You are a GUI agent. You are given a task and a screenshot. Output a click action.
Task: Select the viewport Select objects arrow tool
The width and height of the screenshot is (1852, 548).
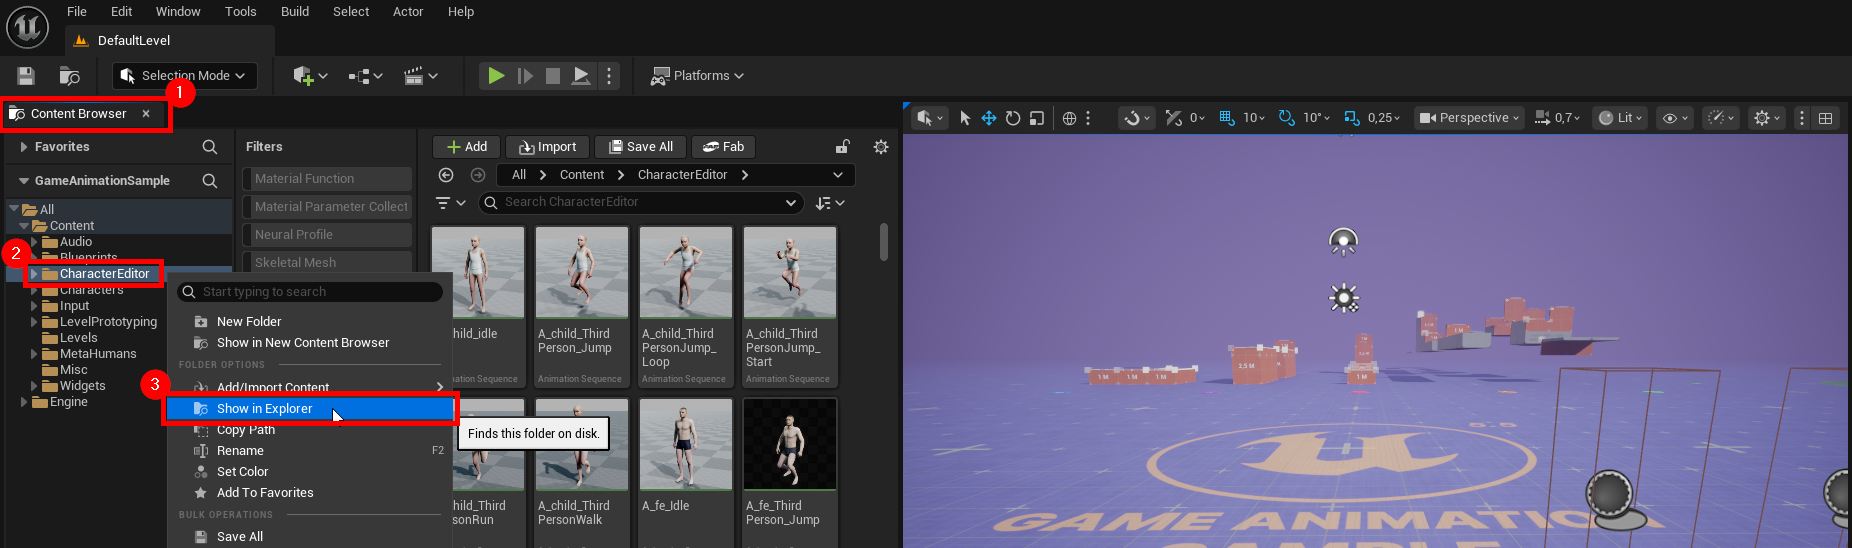(x=965, y=118)
